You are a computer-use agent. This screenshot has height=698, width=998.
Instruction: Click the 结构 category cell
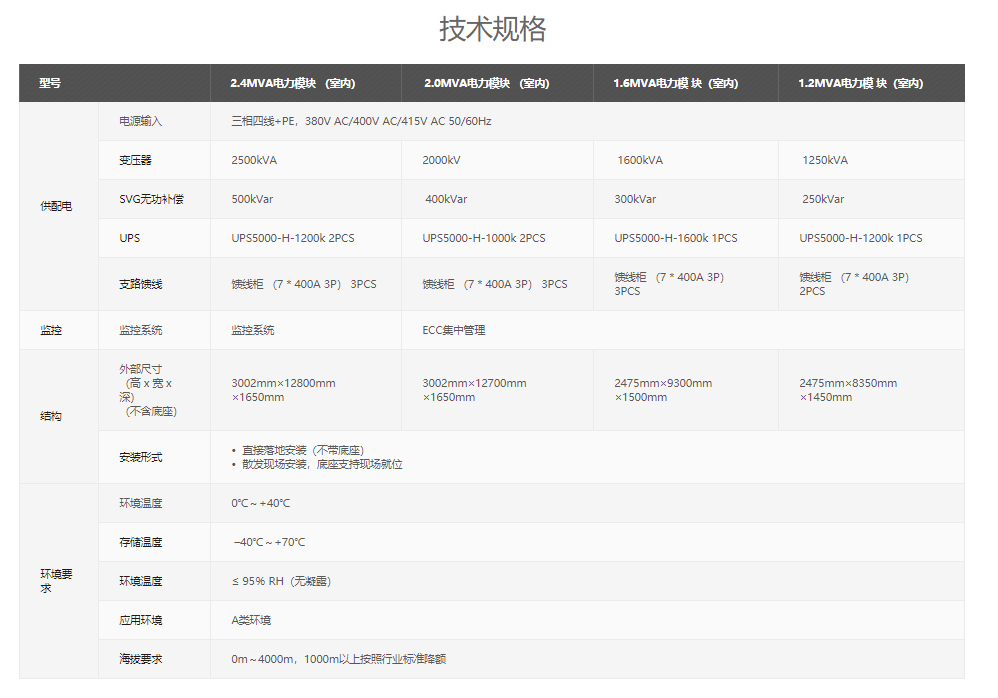50,416
